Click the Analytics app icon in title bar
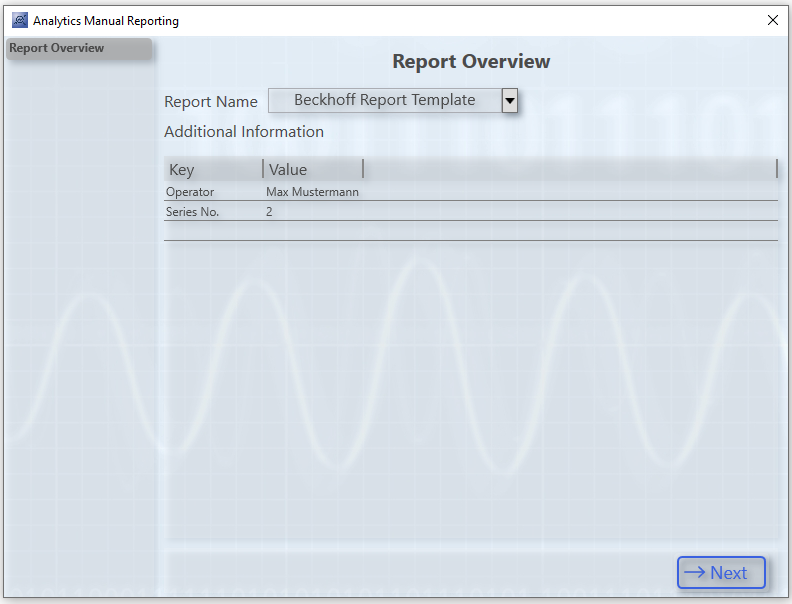This screenshot has height=604, width=792. pyautogui.click(x=20, y=20)
